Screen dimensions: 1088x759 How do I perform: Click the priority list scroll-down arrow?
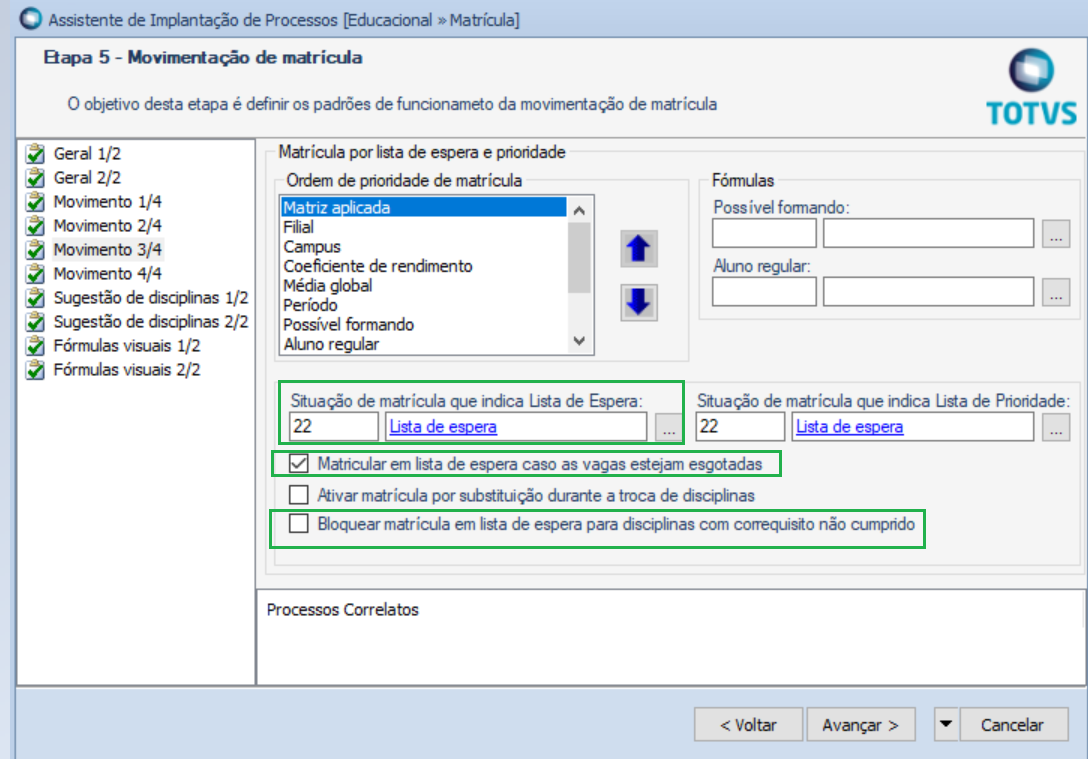(x=579, y=341)
